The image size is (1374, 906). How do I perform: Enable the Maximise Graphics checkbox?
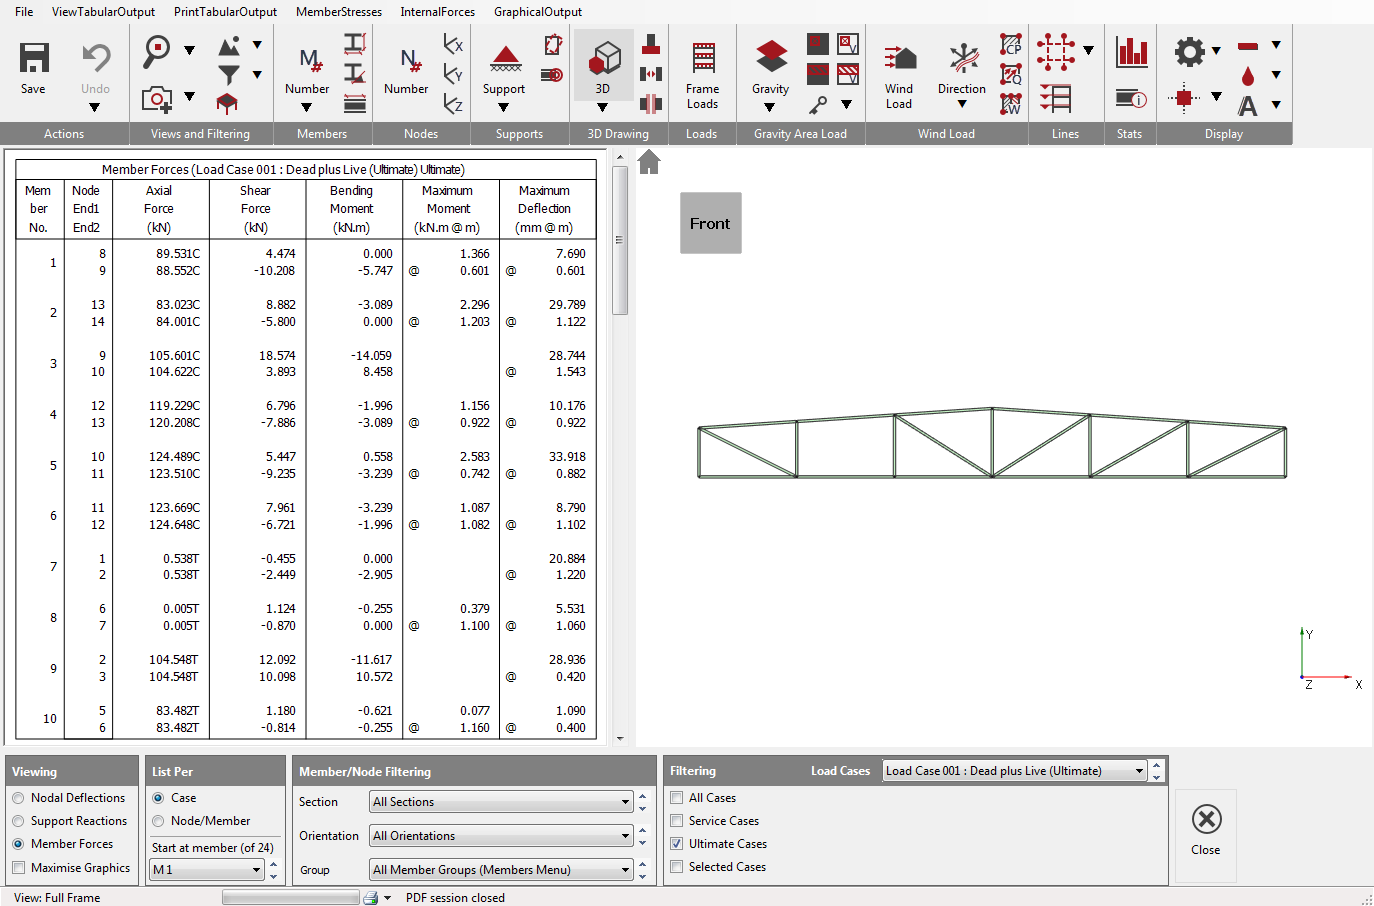tap(19, 868)
